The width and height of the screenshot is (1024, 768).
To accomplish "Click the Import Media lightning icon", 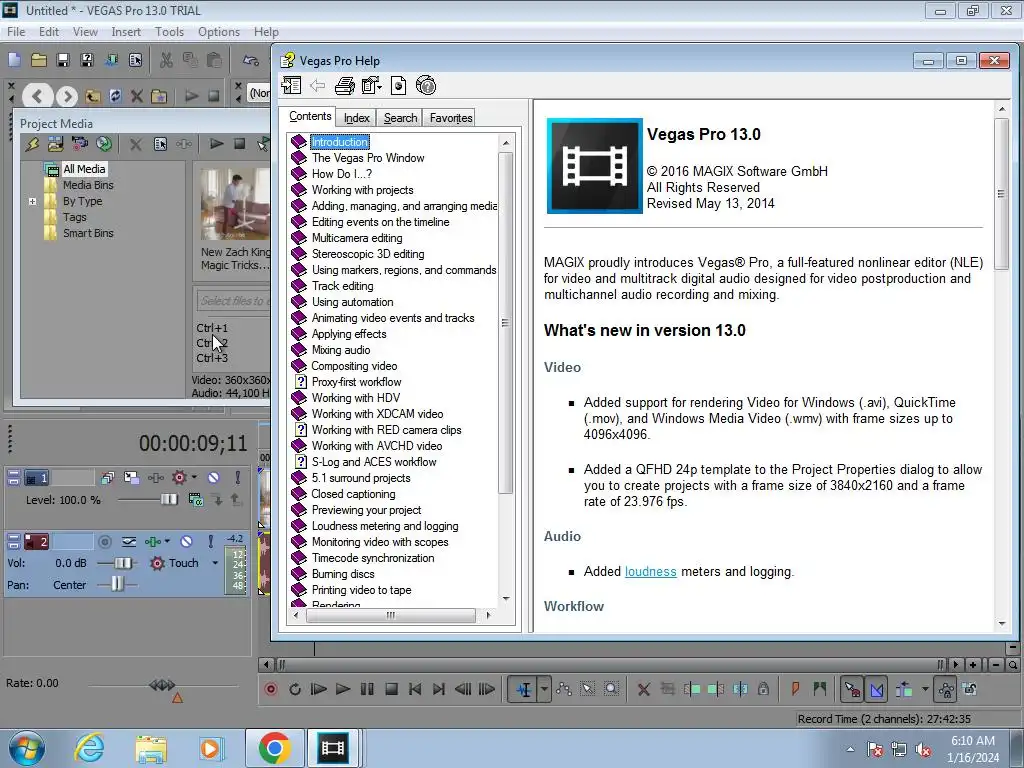I will pos(32,144).
